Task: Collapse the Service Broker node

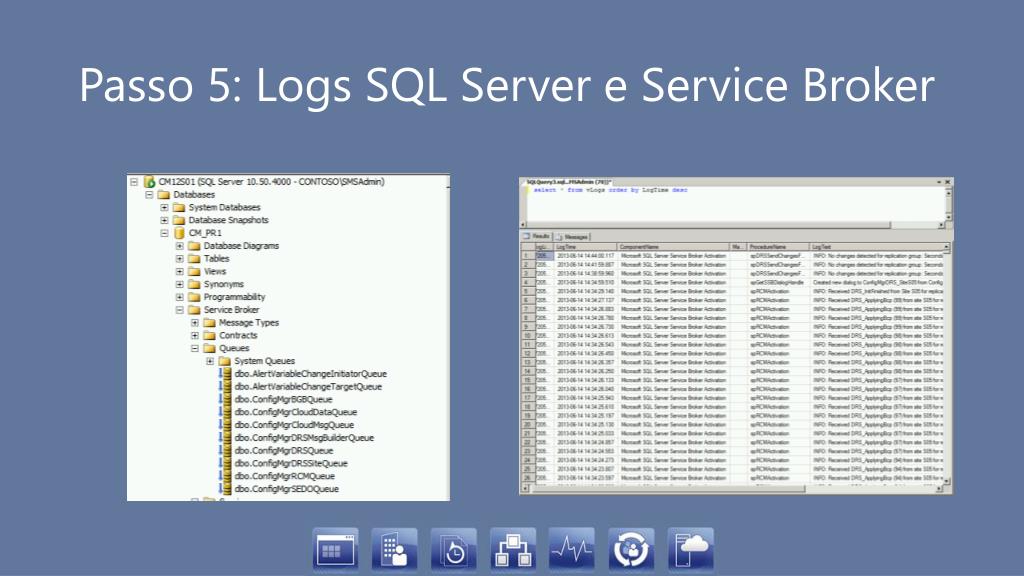Action: (x=180, y=310)
